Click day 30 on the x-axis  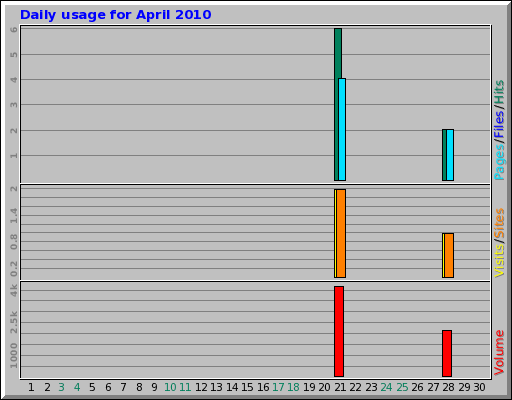[479, 387]
